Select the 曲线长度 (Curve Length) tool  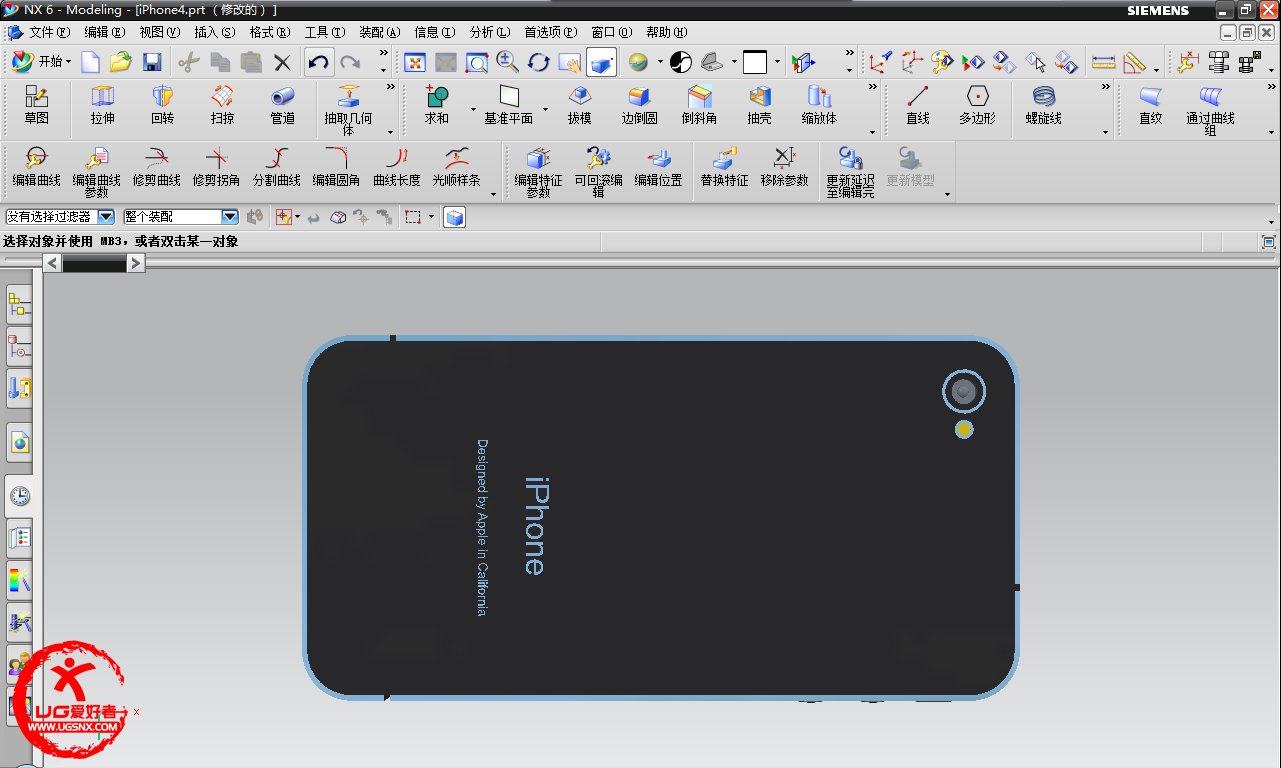point(397,168)
